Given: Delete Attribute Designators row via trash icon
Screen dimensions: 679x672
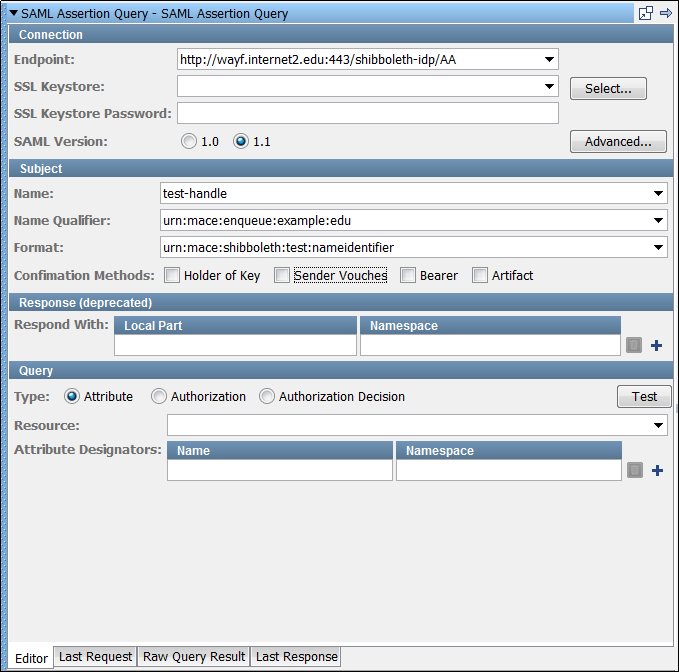Looking at the screenshot, I should pyautogui.click(x=635, y=470).
